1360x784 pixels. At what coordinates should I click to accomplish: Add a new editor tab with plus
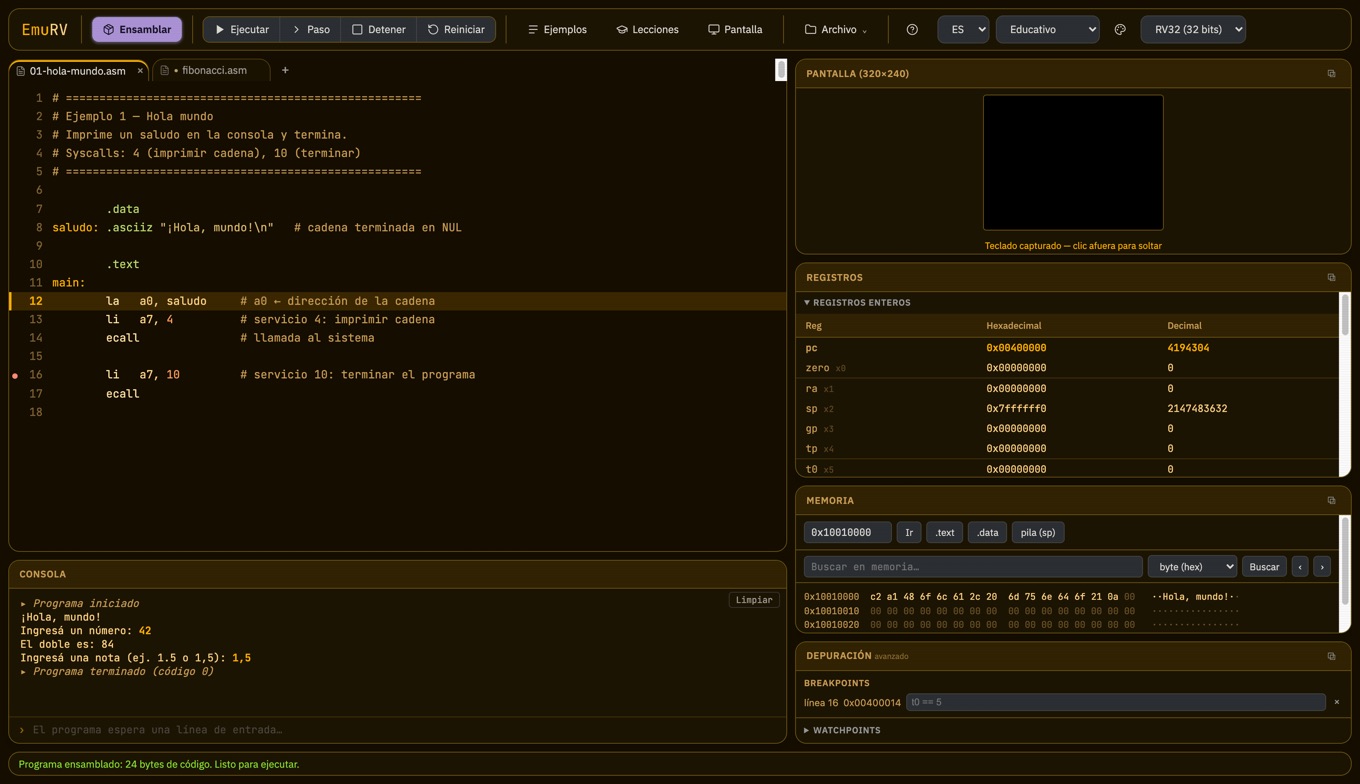tap(285, 71)
